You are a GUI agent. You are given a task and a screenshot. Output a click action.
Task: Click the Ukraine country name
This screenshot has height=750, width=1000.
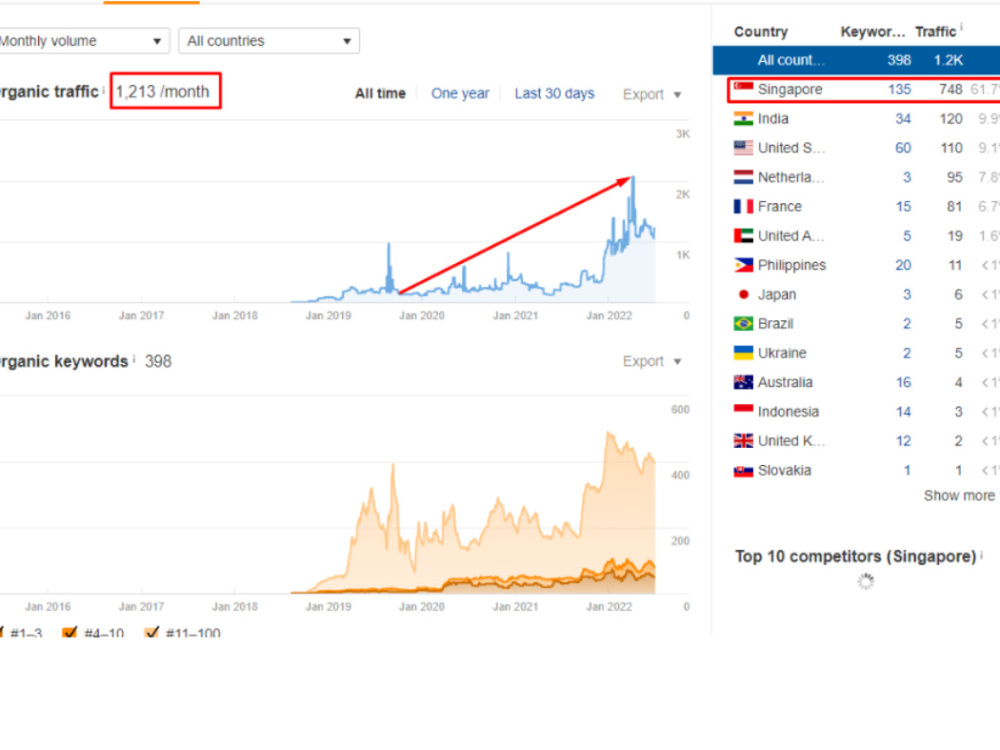pos(782,353)
